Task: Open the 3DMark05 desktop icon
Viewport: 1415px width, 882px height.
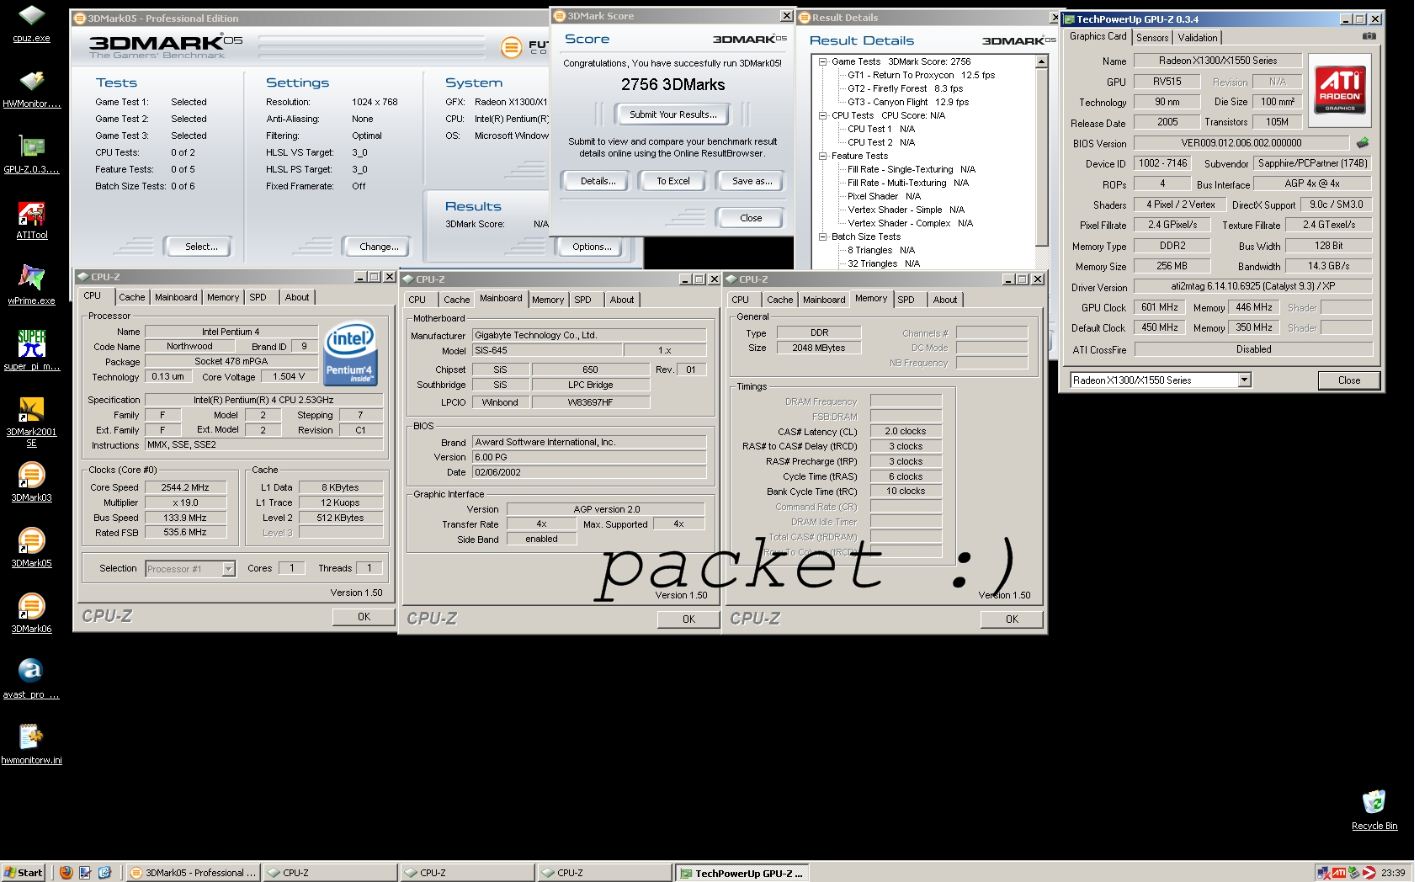Action: (31, 541)
